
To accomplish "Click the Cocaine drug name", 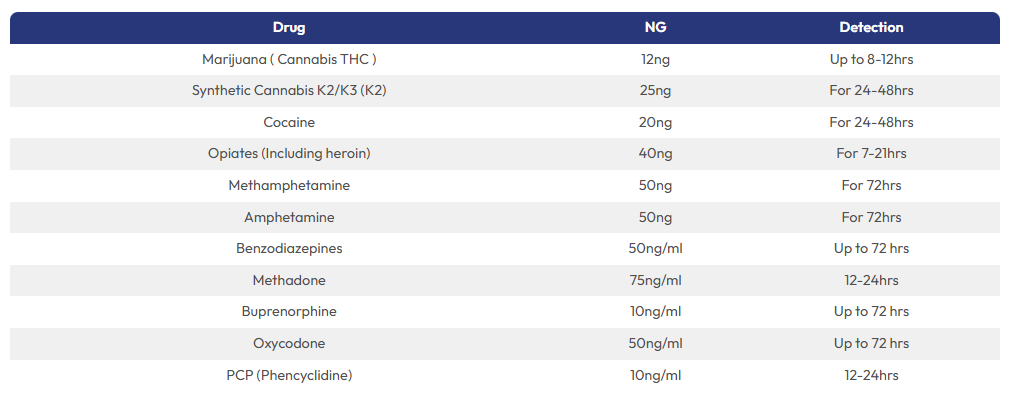I will pyautogui.click(x=289, y=123).
